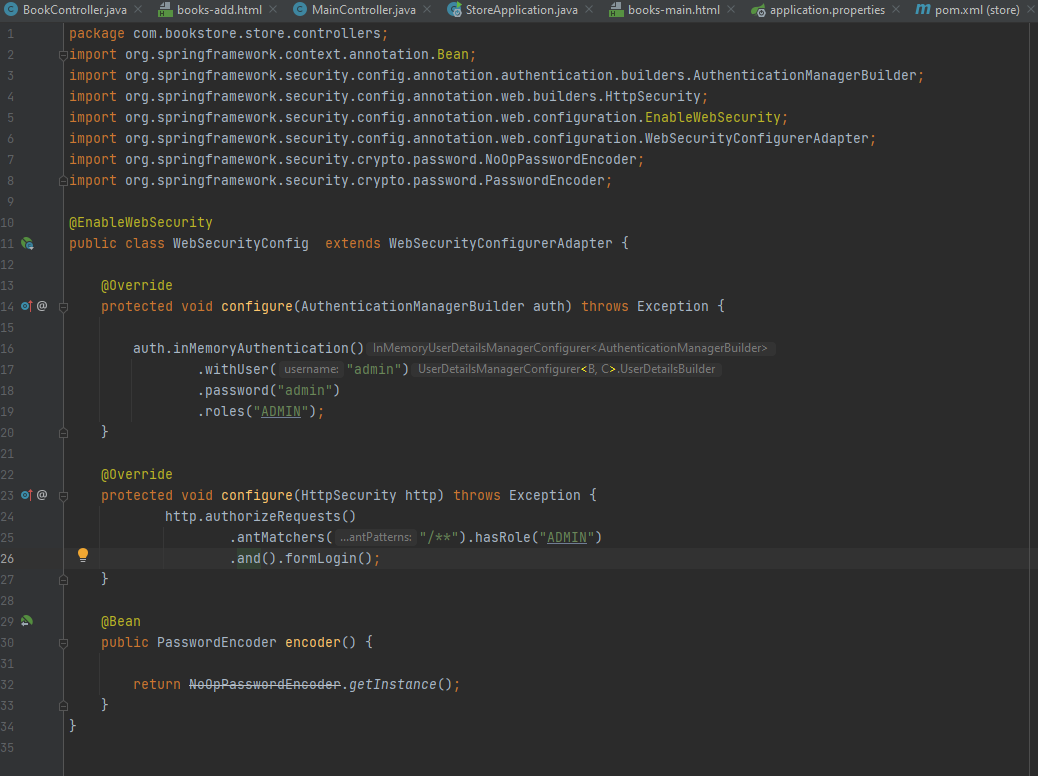Click the Maven icon on pom.xml tab

click(x=923, y=9)
